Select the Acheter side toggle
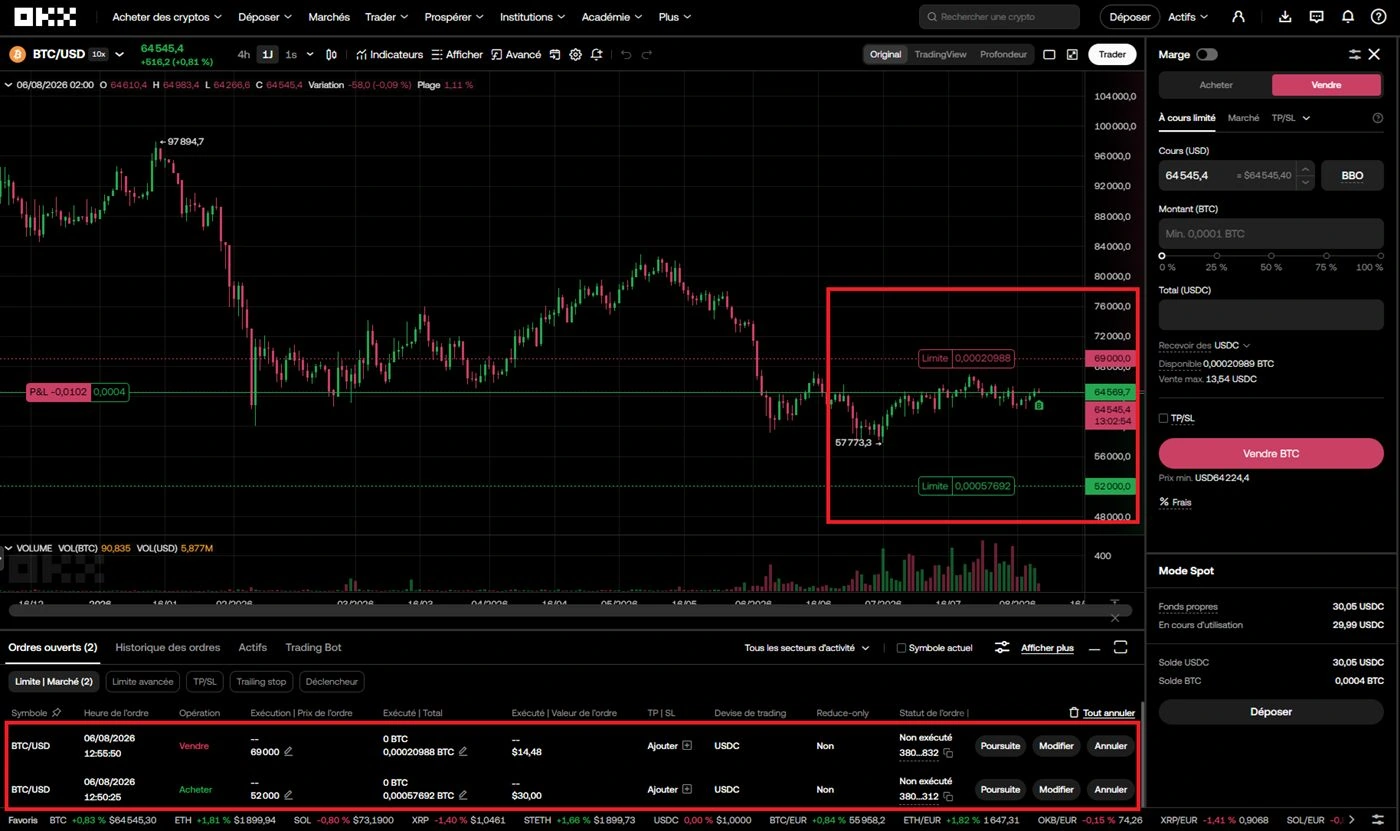Screen dimensions: 1400x831 click(1216, 85)
